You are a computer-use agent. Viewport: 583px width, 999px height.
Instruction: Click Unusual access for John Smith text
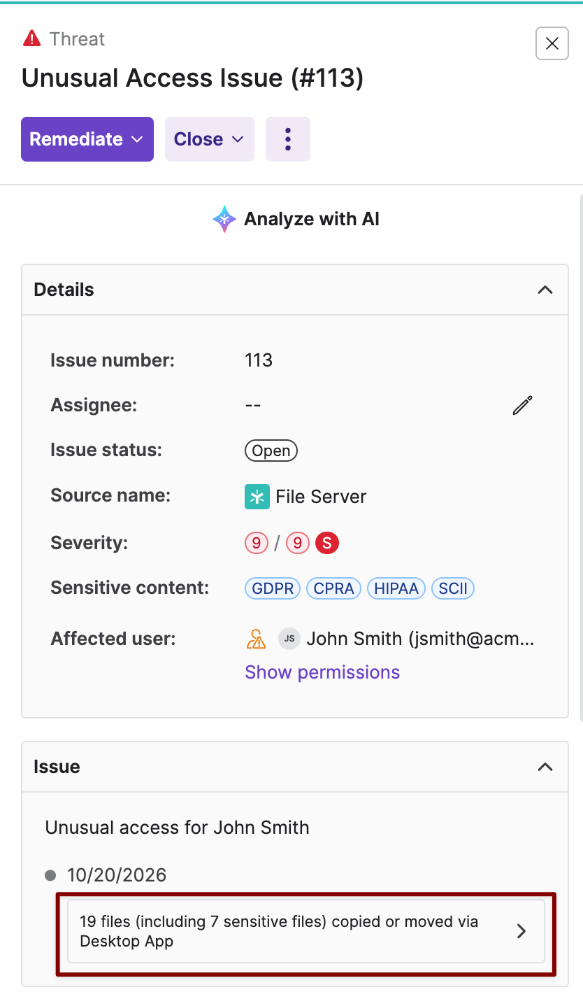tap(177, 828)
